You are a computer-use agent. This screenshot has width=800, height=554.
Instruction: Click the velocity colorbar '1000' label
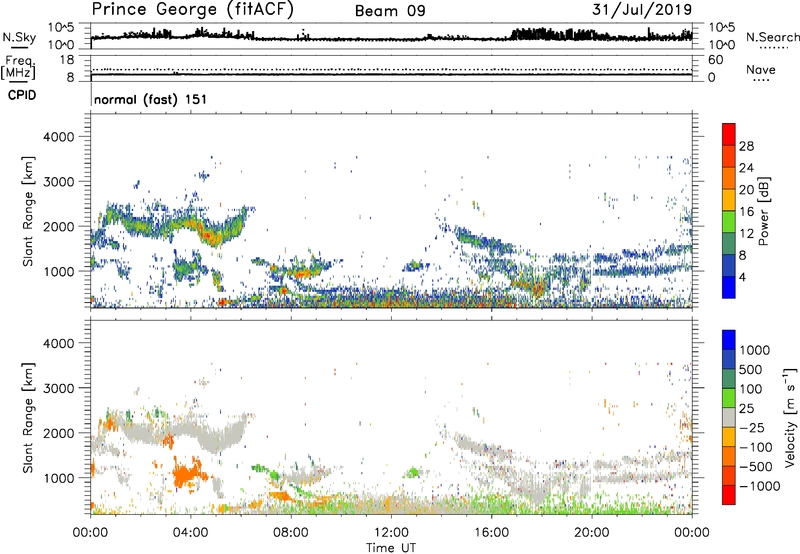pos(755,350)
